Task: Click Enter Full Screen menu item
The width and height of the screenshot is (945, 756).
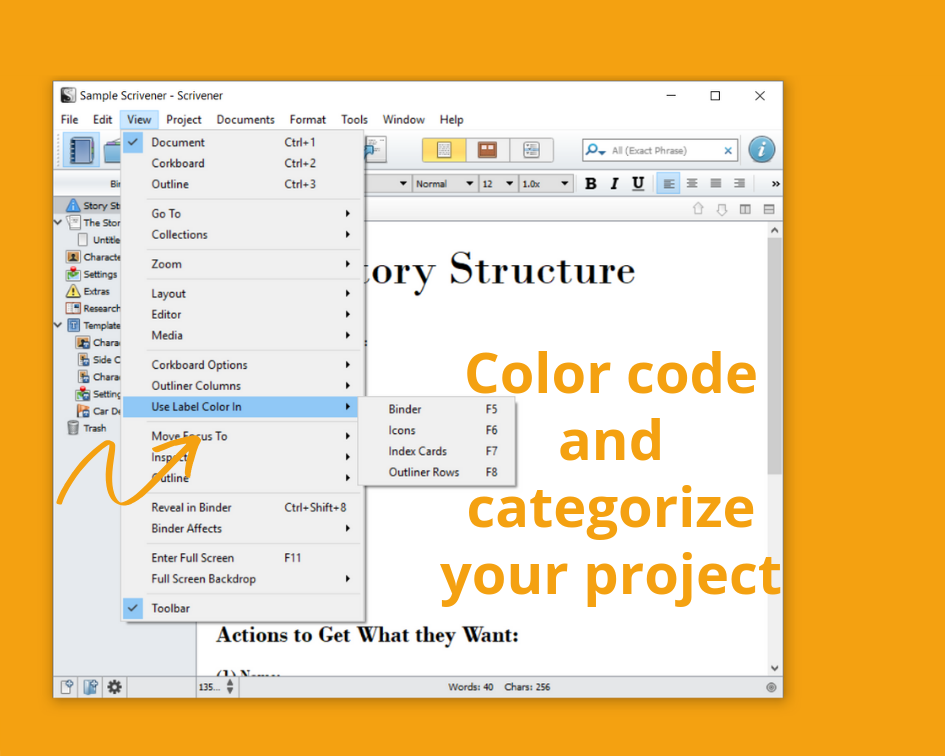Action: click(x=242, y=558)
